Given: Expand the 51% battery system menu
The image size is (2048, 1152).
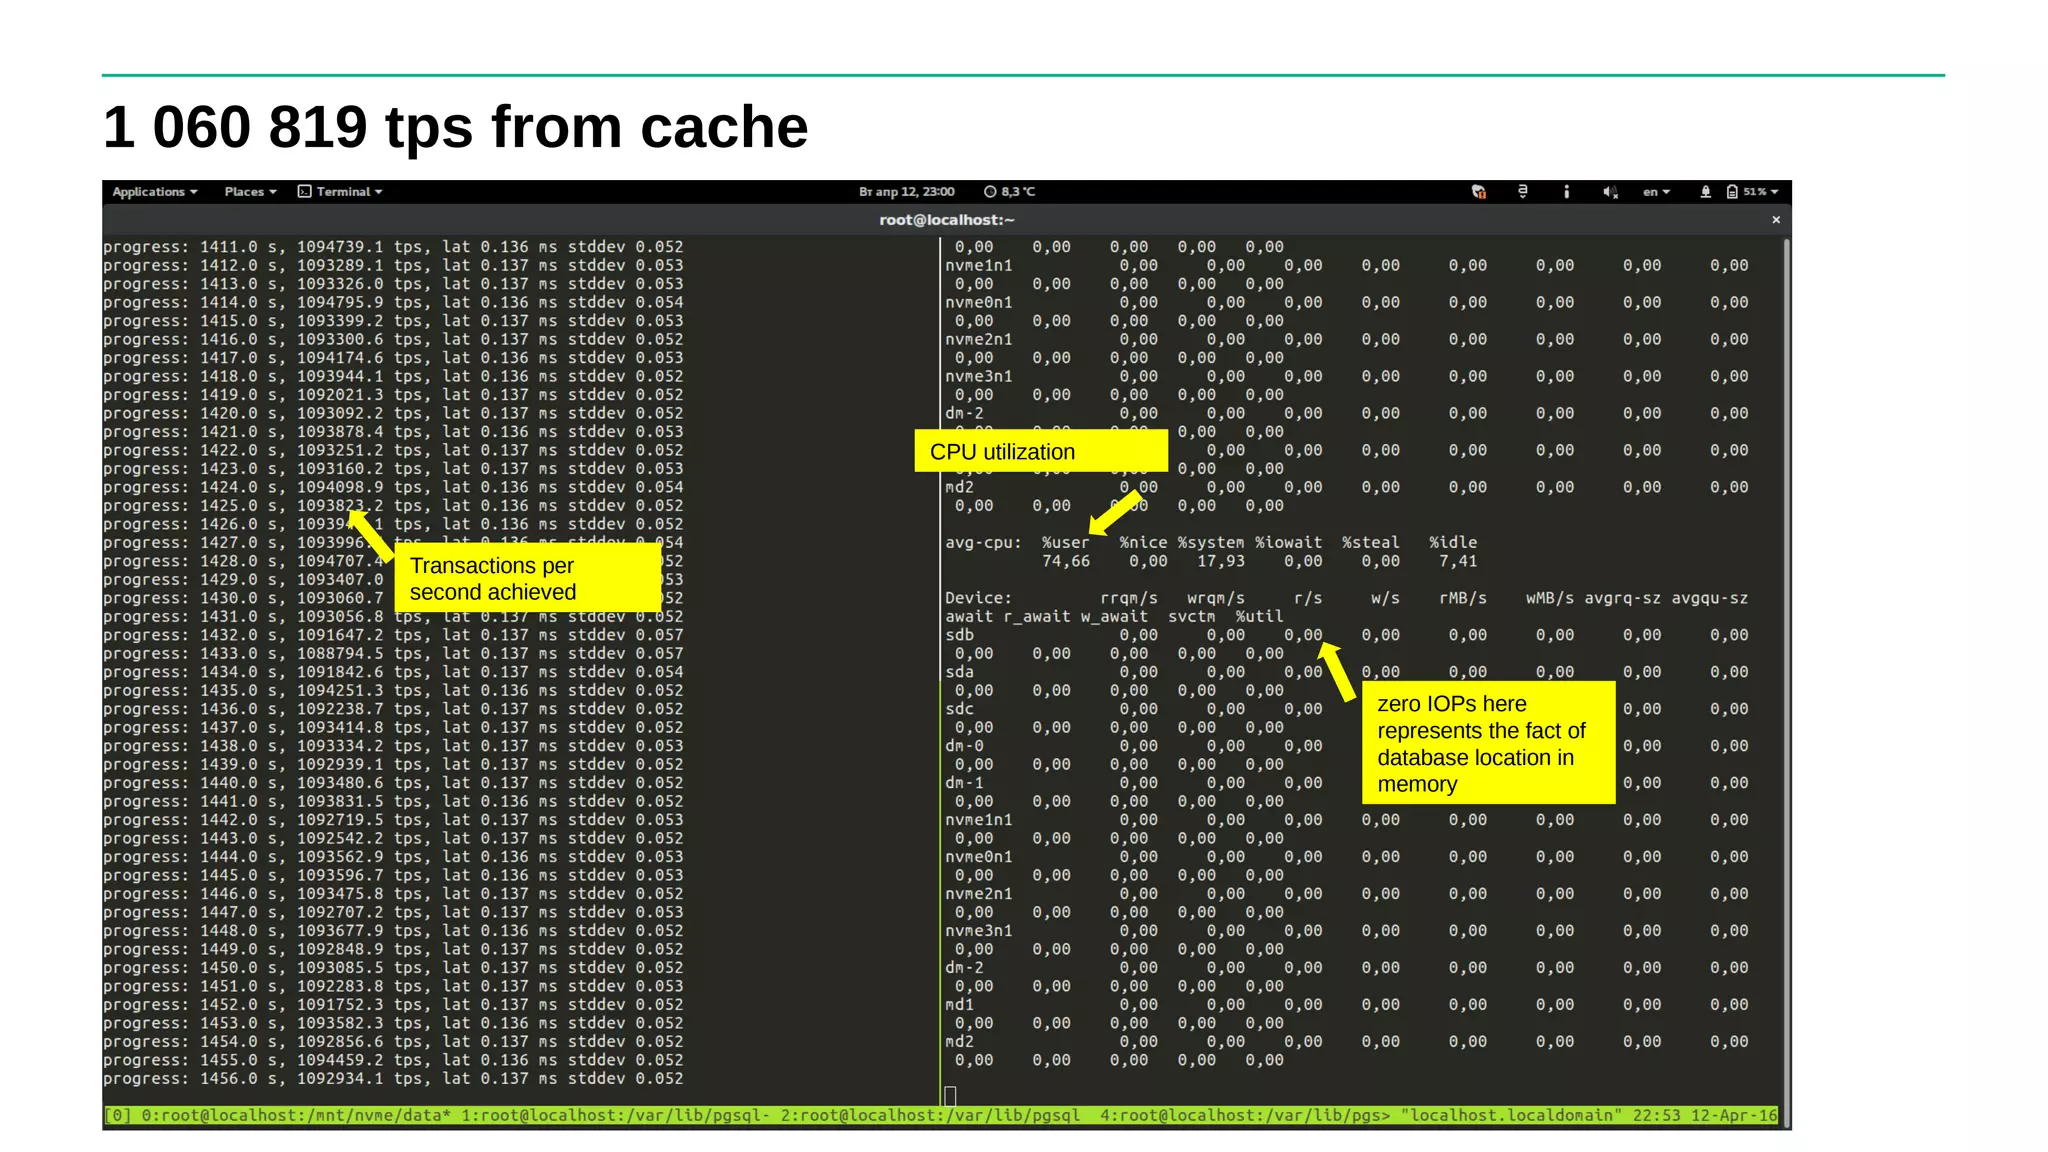Looking at the screenshot, I should (1761, 192).
